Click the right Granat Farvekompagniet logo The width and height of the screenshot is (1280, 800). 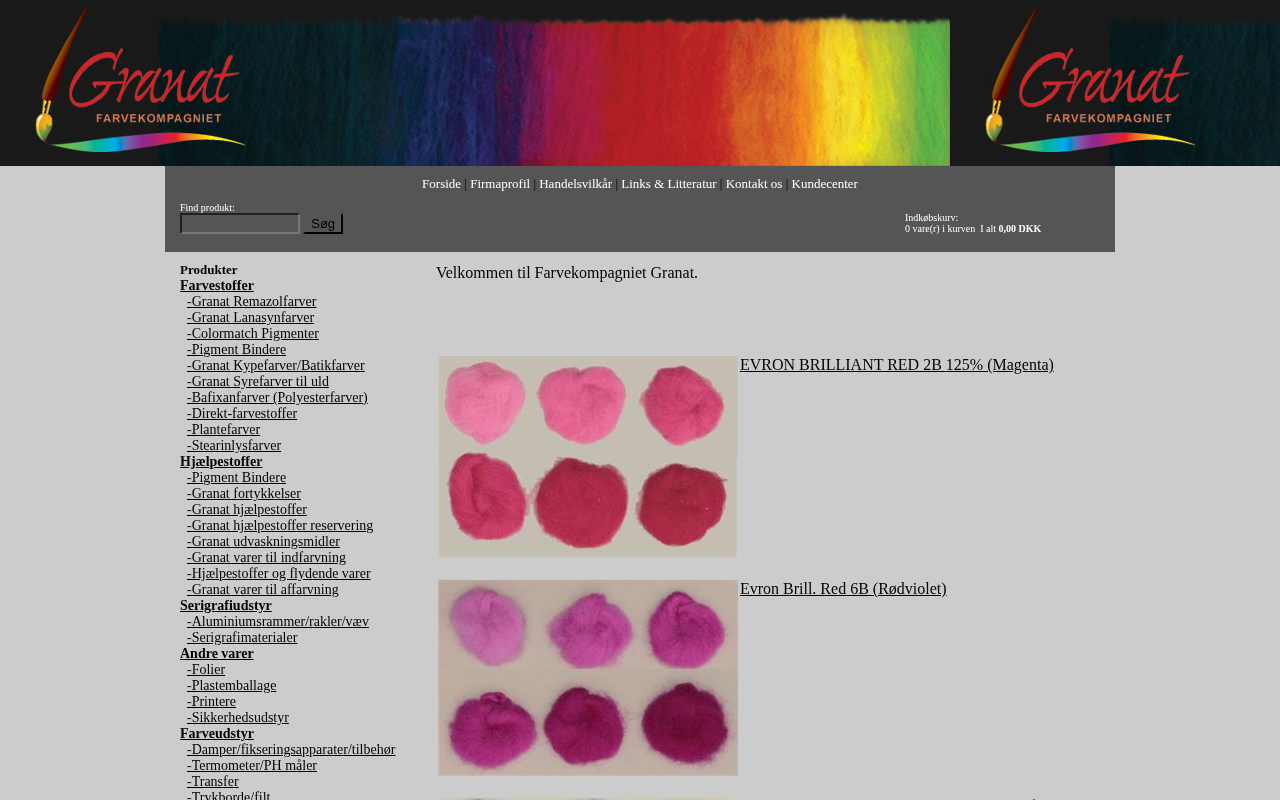[1090, 82]
